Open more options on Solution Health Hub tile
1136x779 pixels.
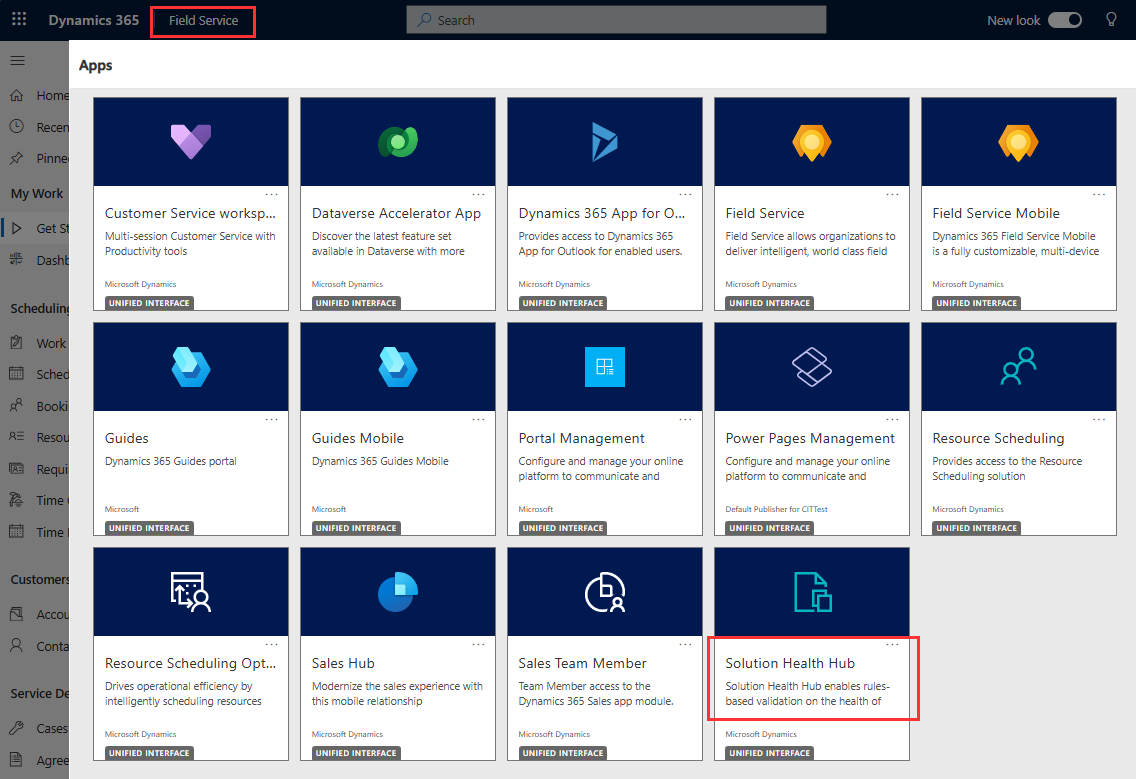click(x=892, y=644)
